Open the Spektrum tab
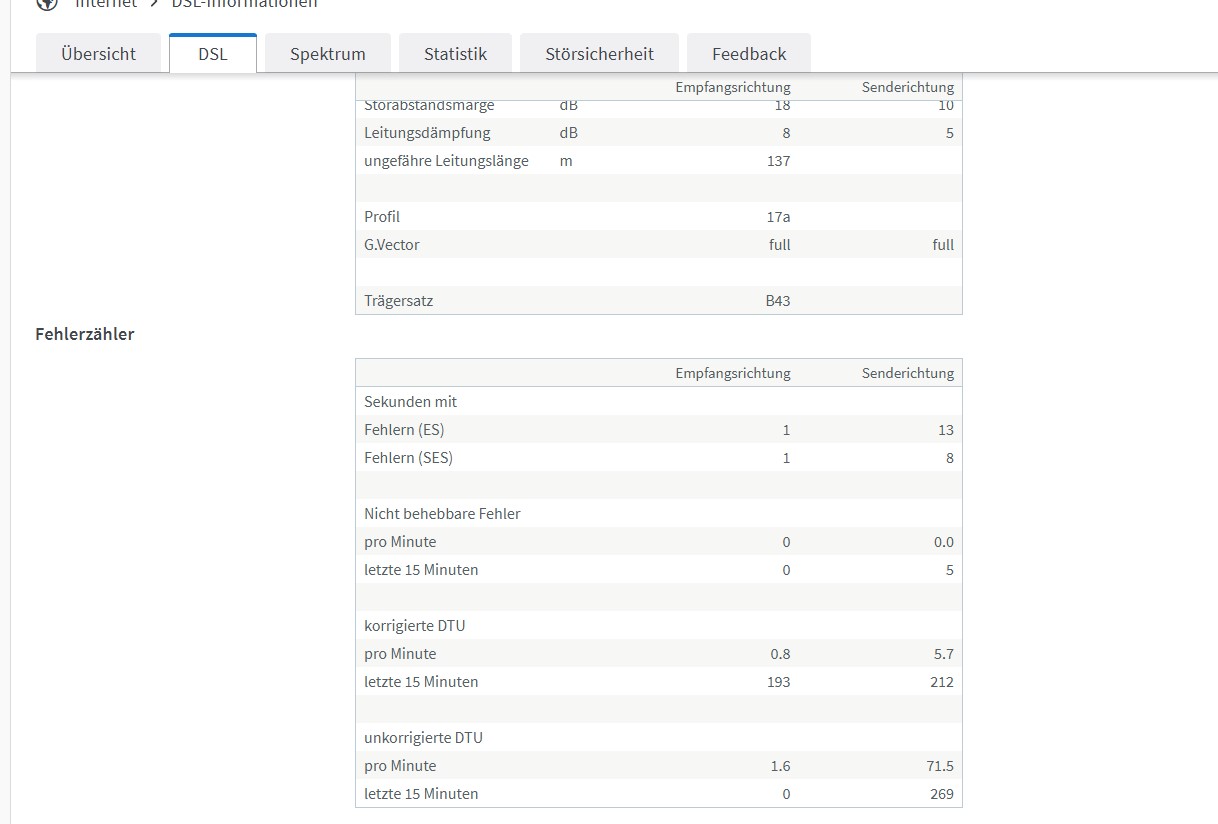 click(328, 54)
